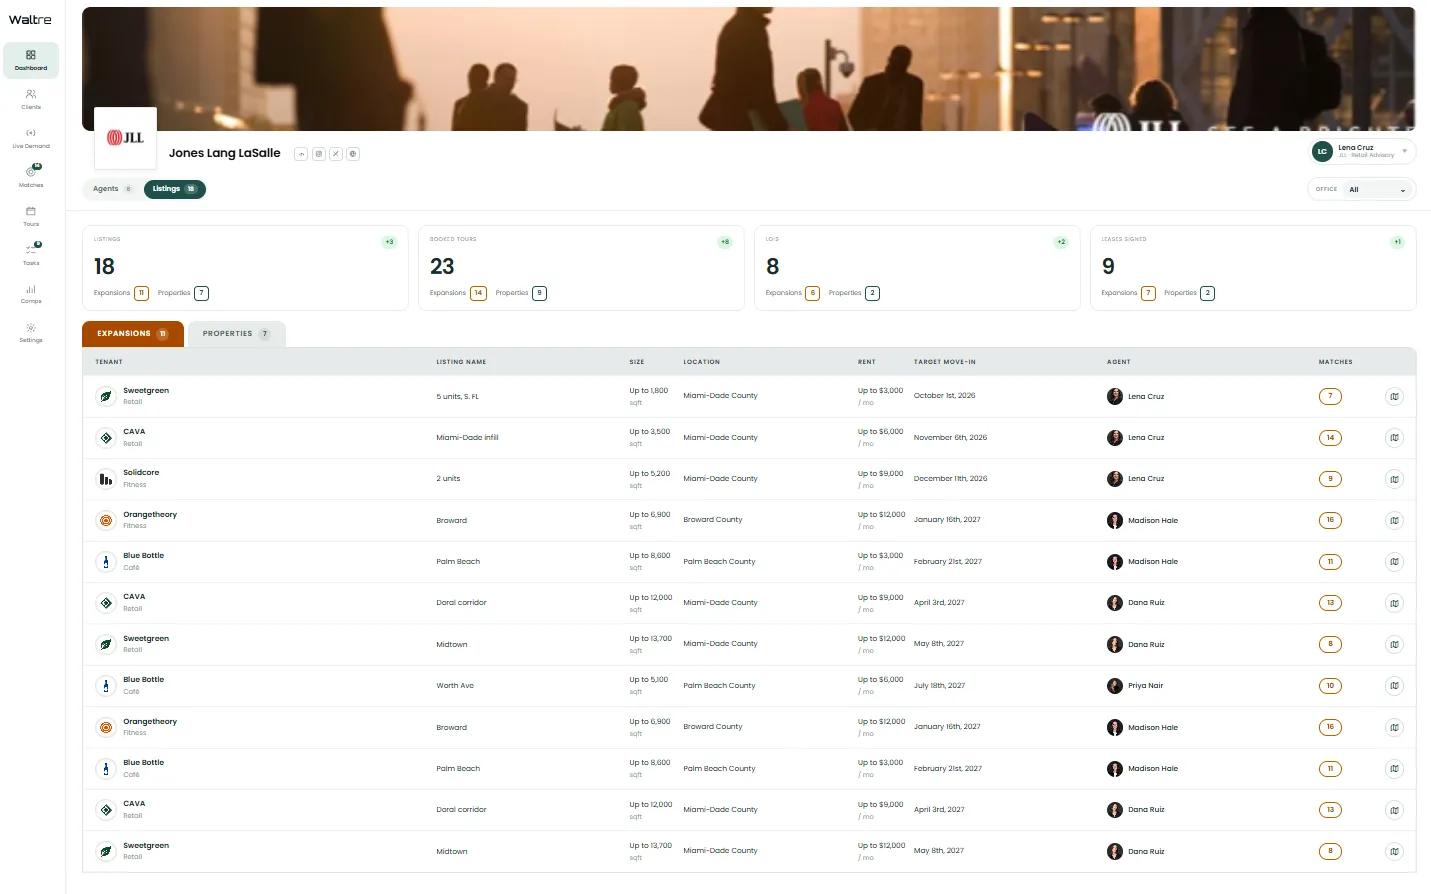Click the Target Move-In column header
The width and height of the screenshot is (1431, 894).
944,362
